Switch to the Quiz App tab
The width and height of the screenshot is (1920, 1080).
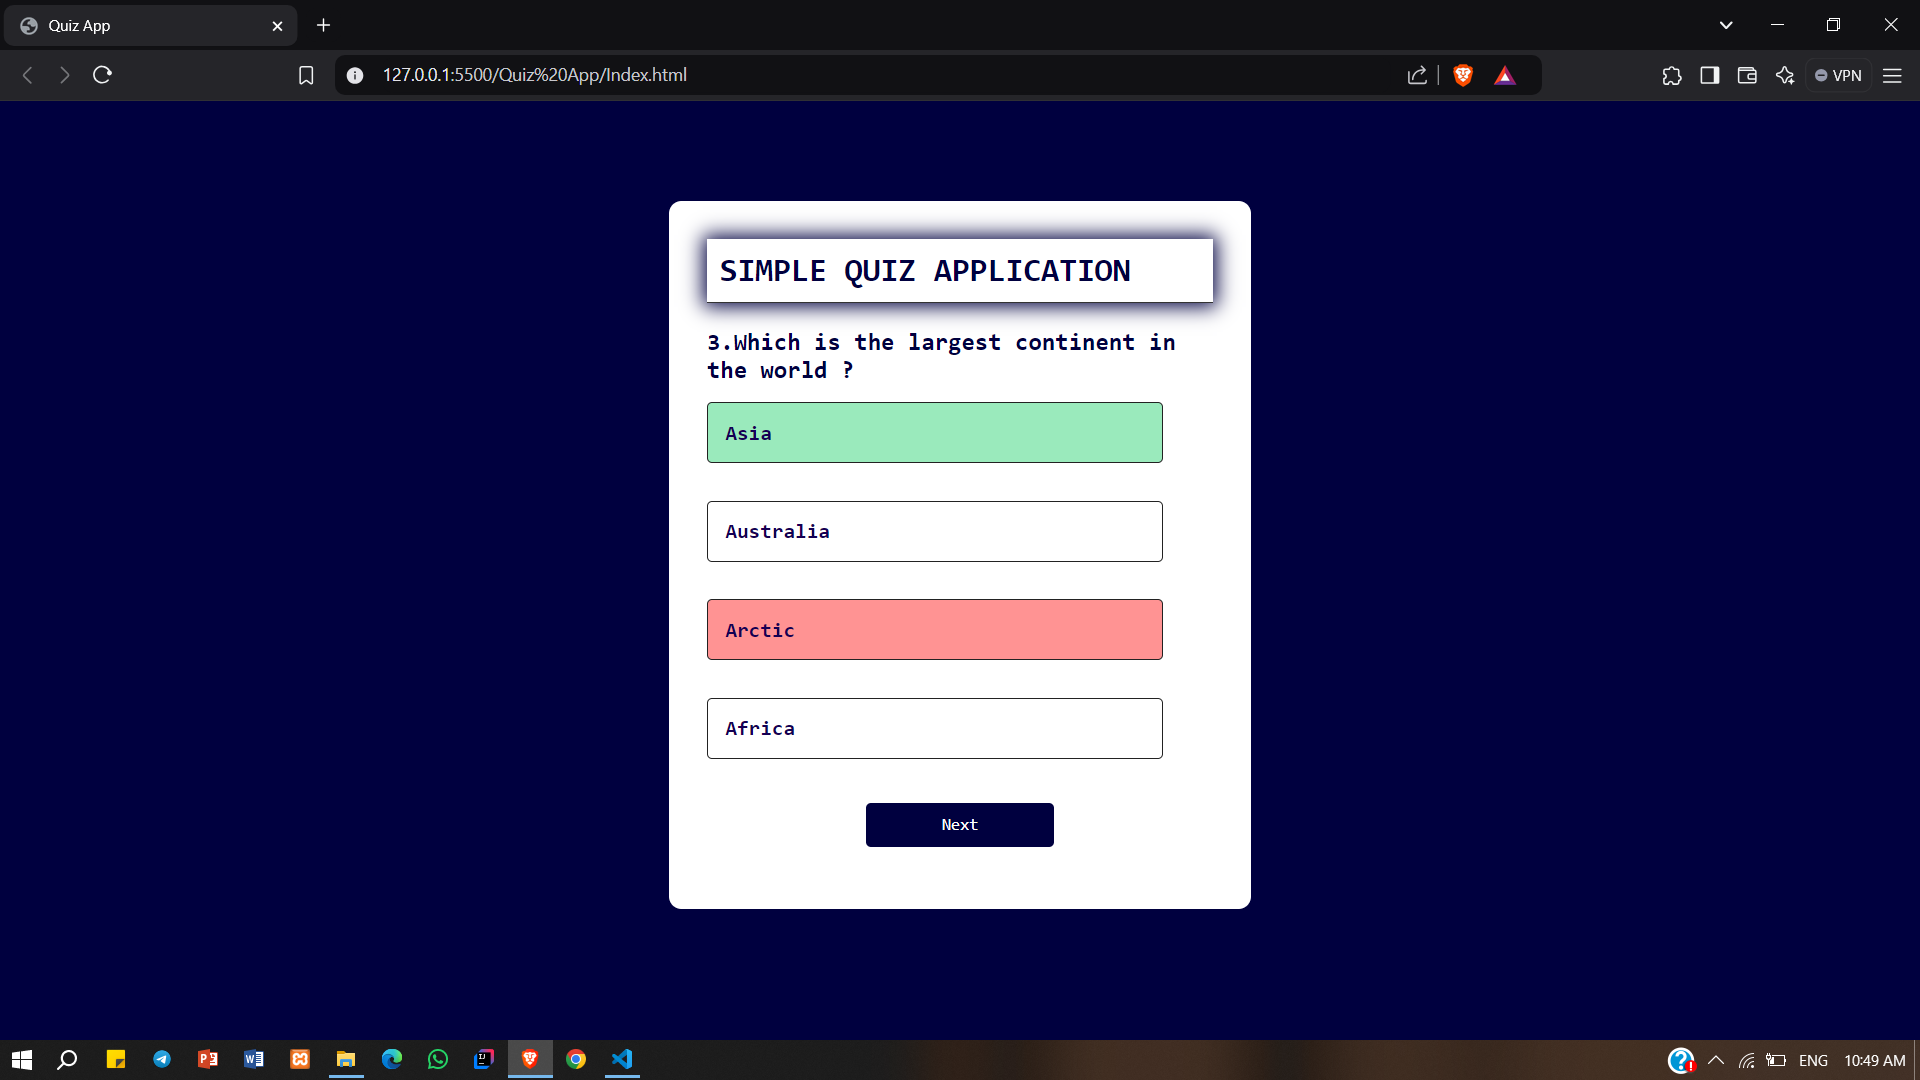click(150, 25)
